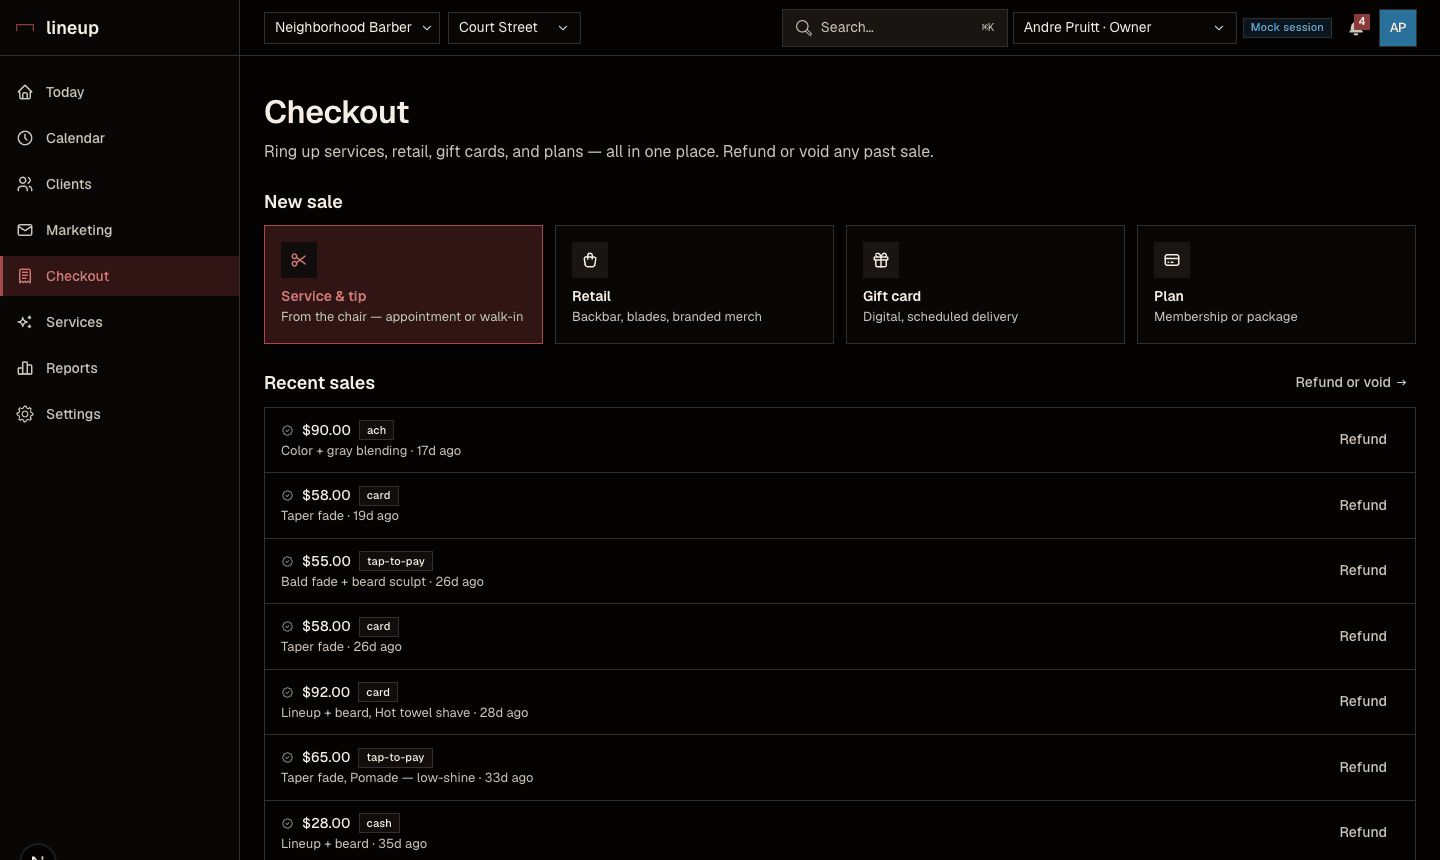The image size is (1440, 860).
Task: Click into the Search field
Action: pyautogui.click(x=894, y=28)
